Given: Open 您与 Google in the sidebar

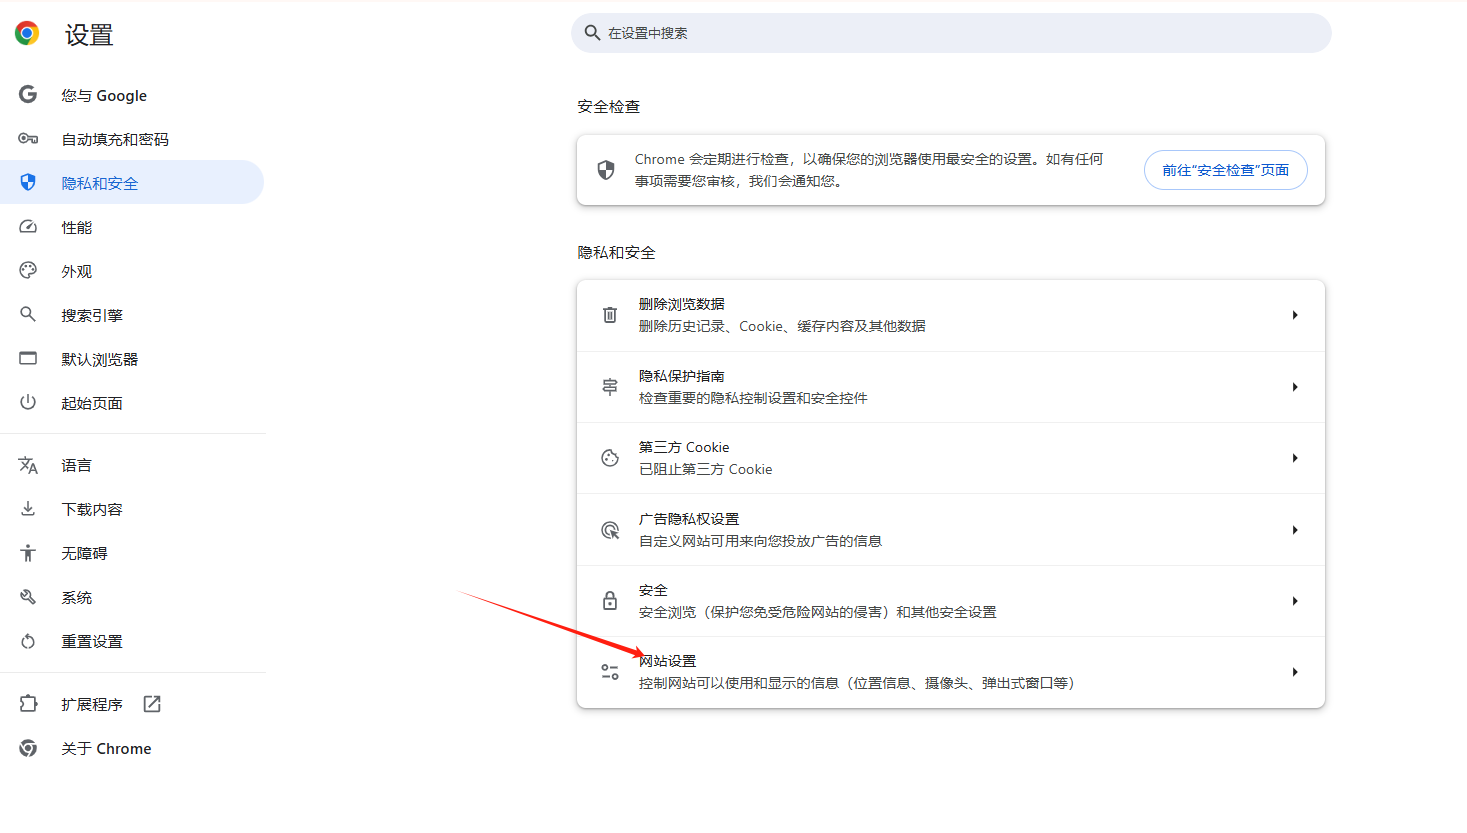Looking at the screenshot, I should click(132, 95).
